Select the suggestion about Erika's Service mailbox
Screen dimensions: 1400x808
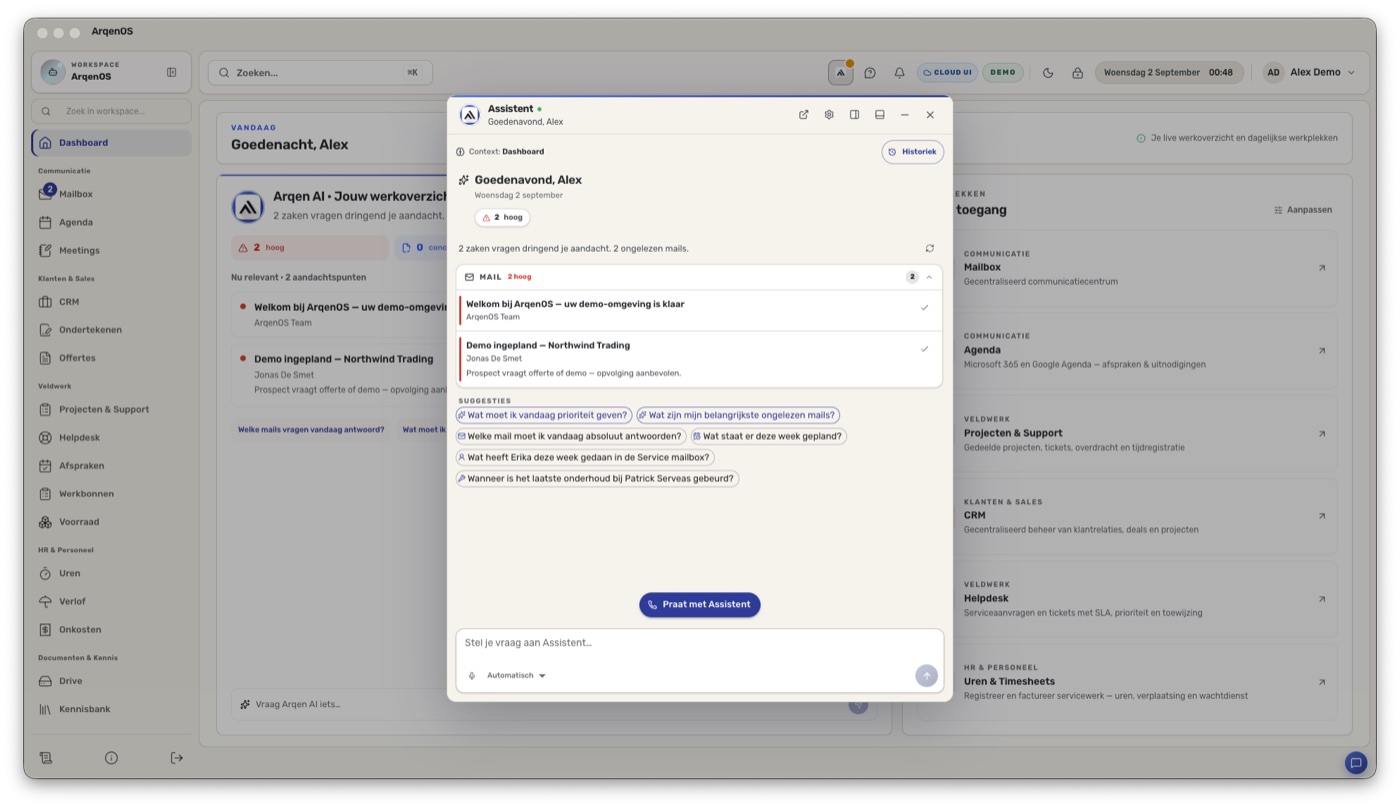coord(585,457)
